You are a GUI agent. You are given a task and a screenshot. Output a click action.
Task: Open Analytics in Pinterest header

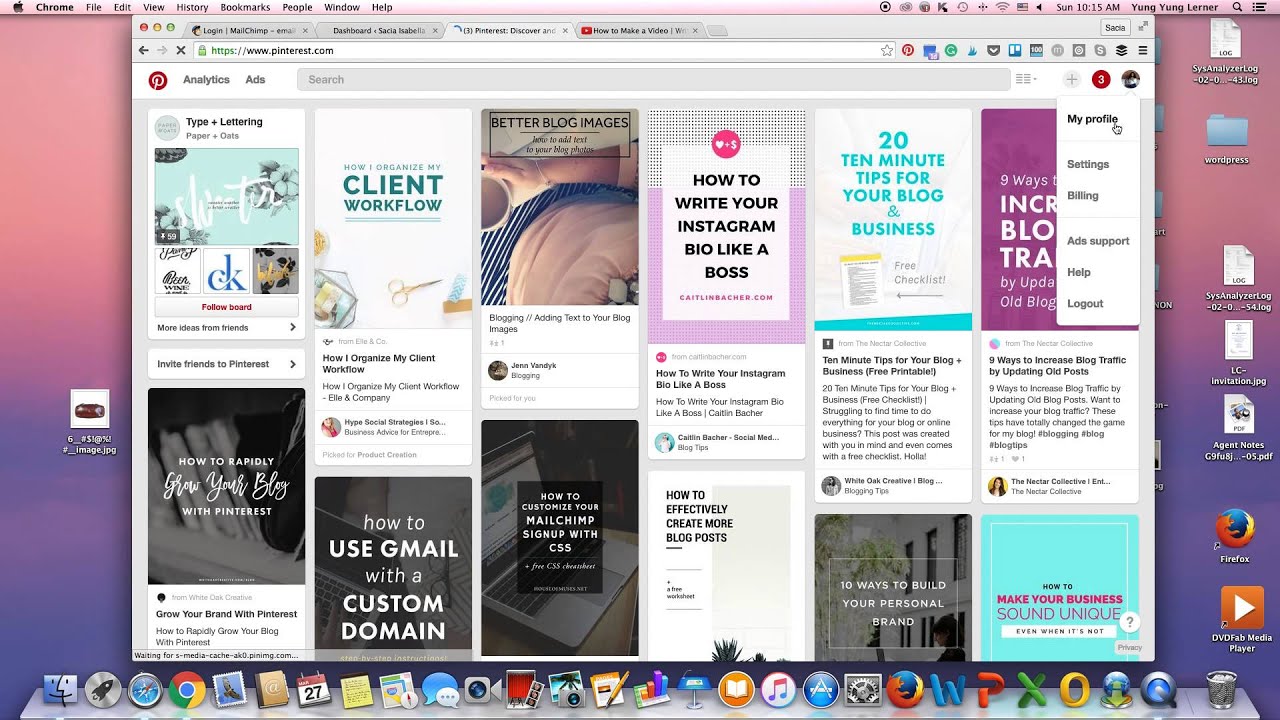click(206, 80)
